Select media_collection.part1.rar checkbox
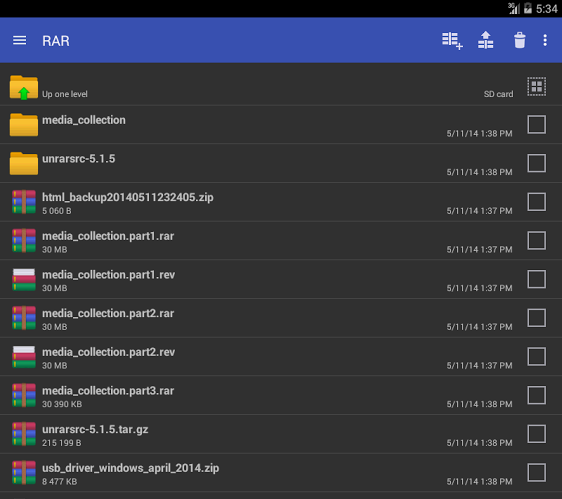The height and width of the screenshot is (499, 562). point(537,241)
